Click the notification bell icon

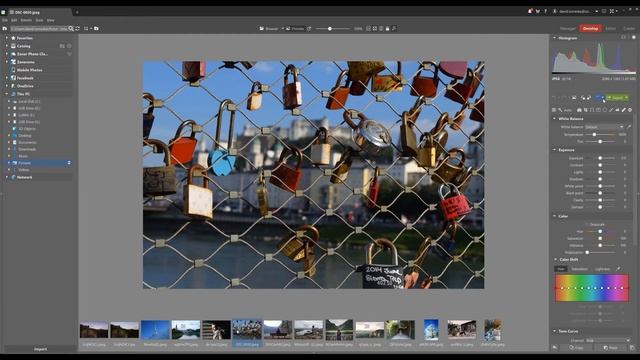coord(530,11)
